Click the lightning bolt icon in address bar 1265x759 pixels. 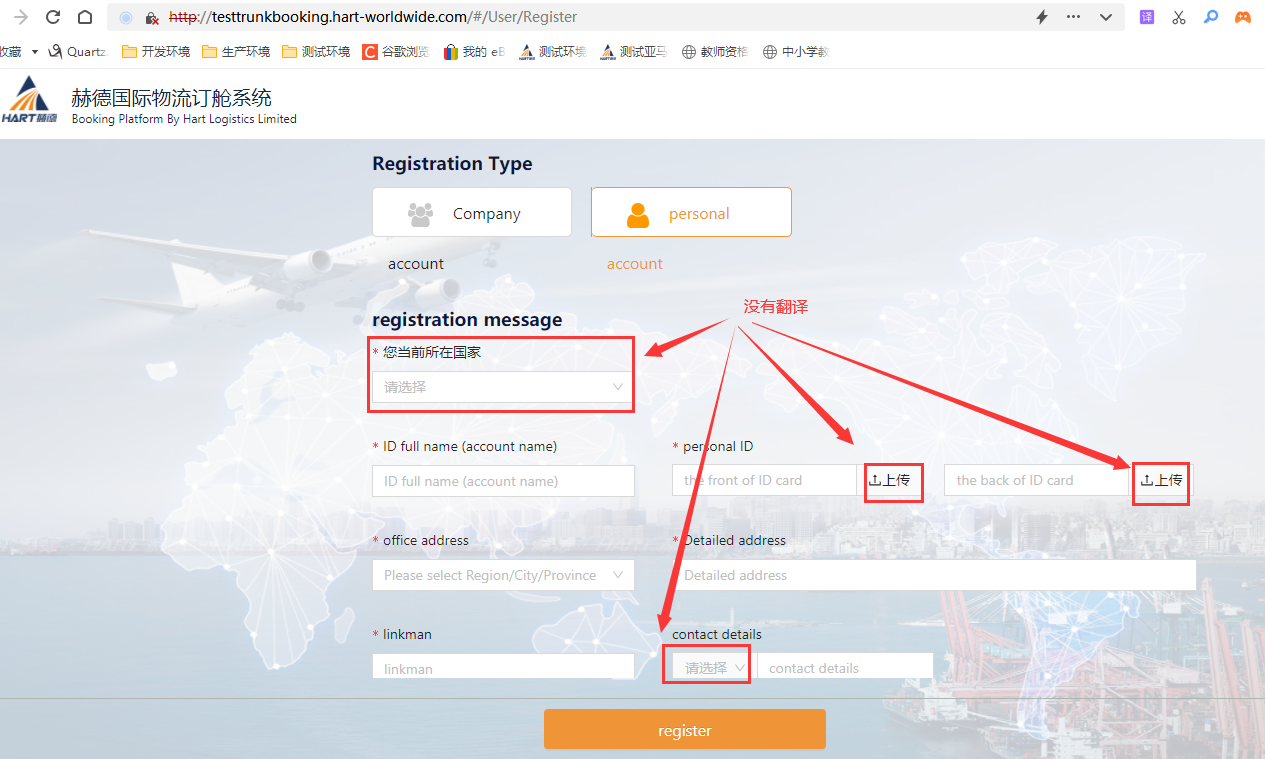coord(1041,17)
